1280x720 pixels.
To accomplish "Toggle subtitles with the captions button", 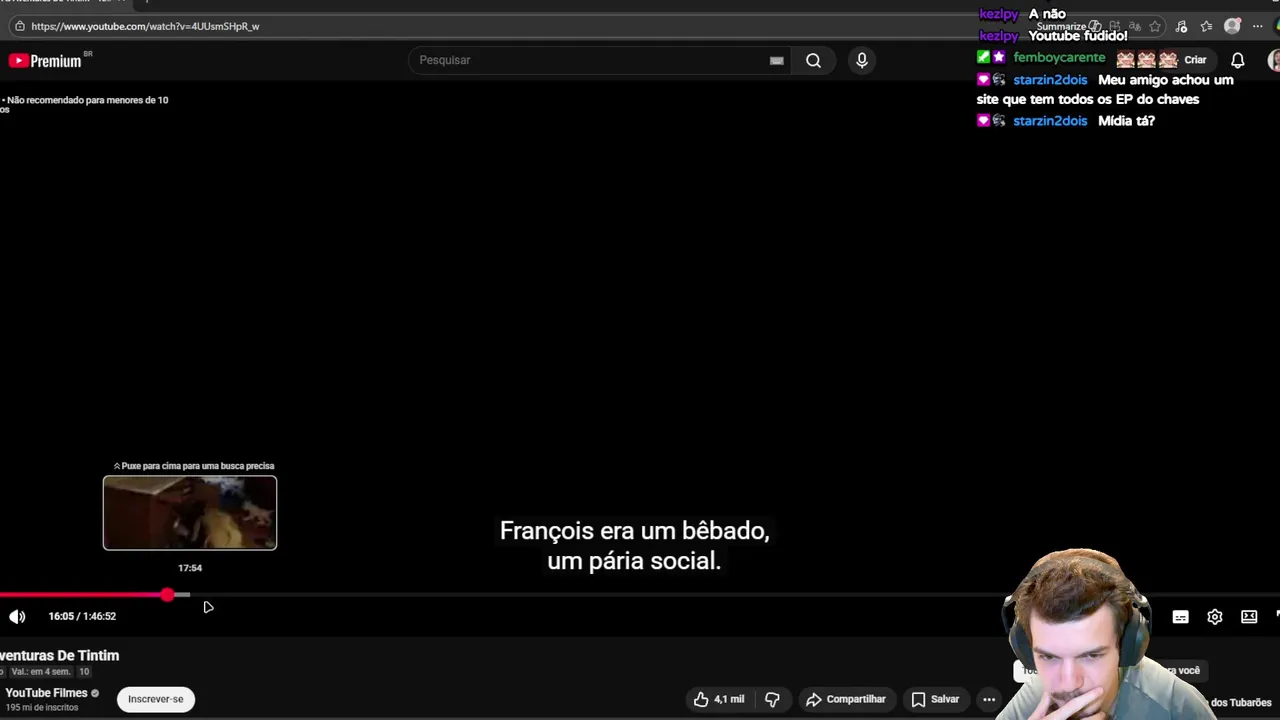I will tap(1180, 617).
